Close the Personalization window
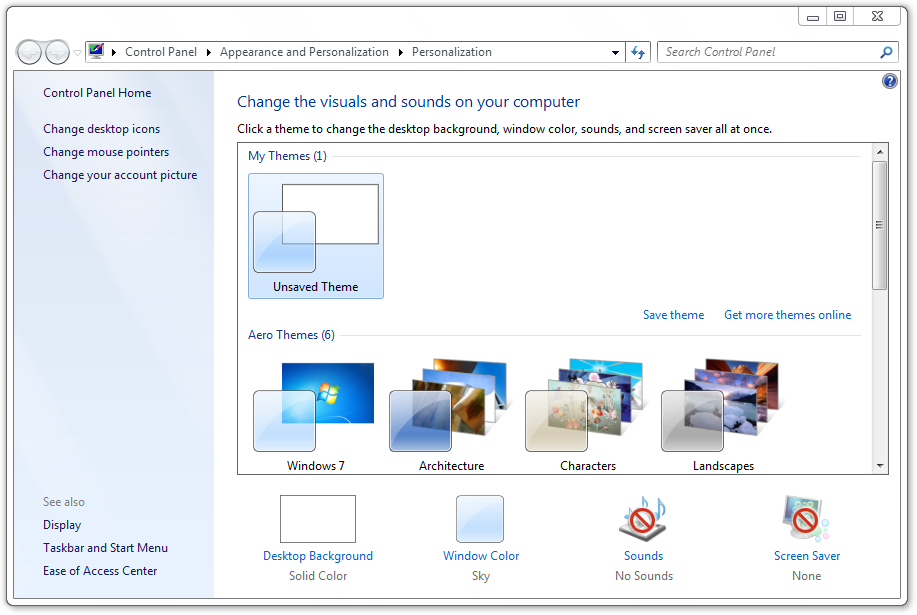Viewport: 917px width, 615px height. (877, 16)
